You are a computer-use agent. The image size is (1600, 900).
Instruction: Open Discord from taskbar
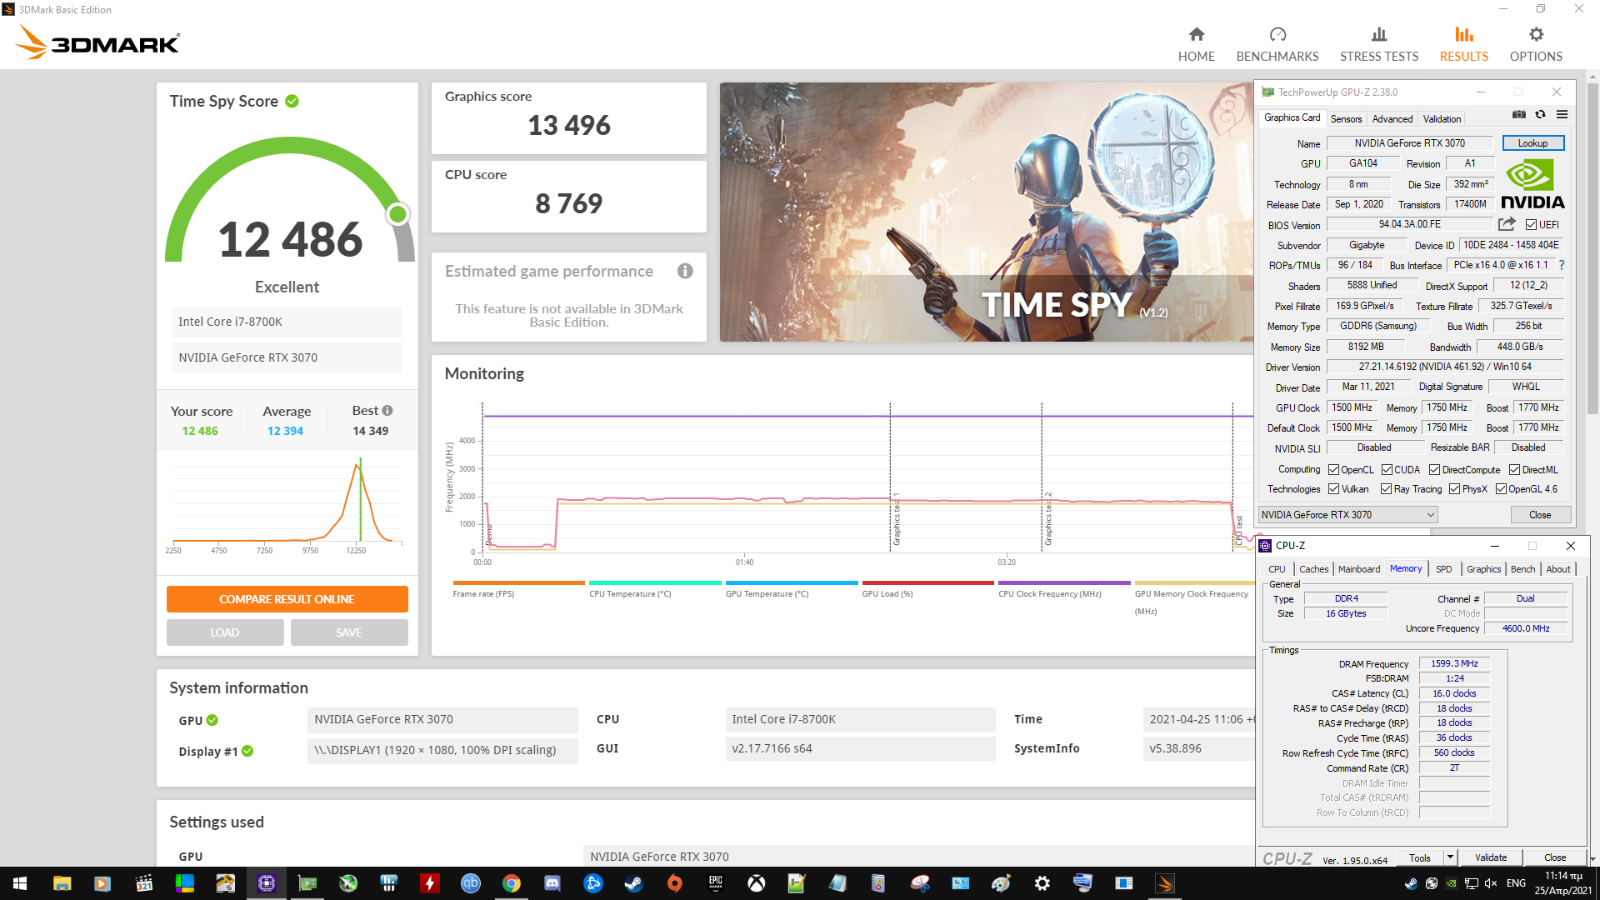pos(552,883)
